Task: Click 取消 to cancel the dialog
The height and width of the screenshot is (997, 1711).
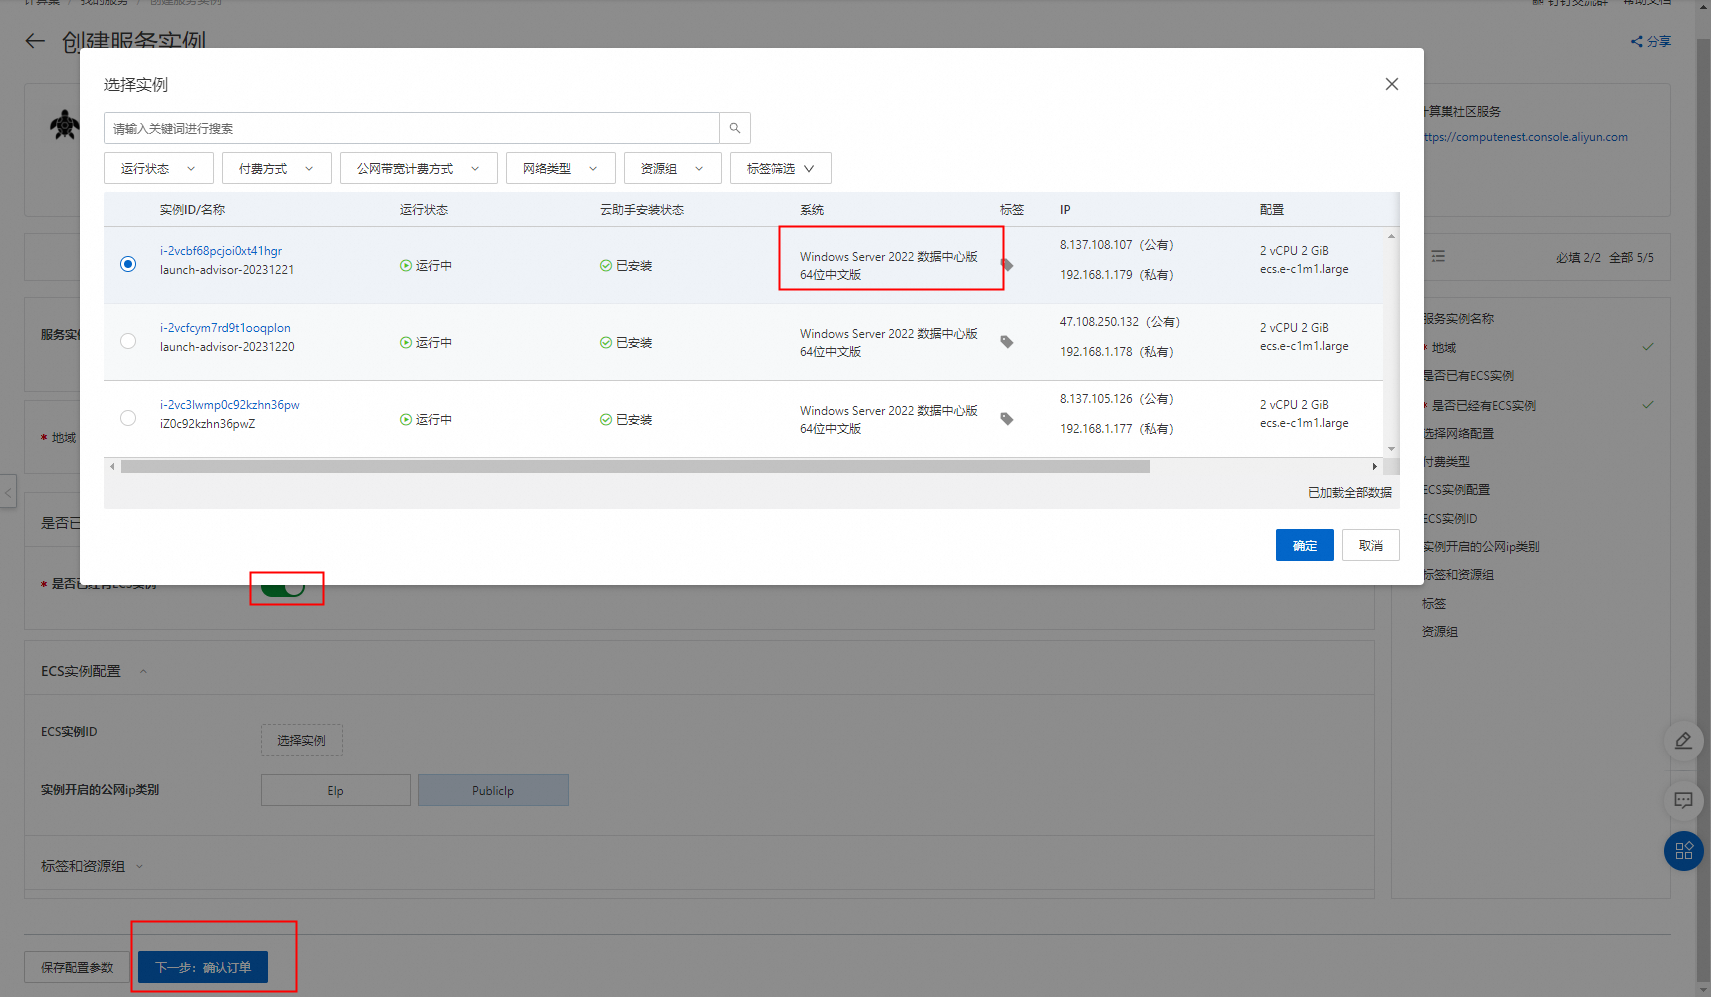Action: point(1370,545)
